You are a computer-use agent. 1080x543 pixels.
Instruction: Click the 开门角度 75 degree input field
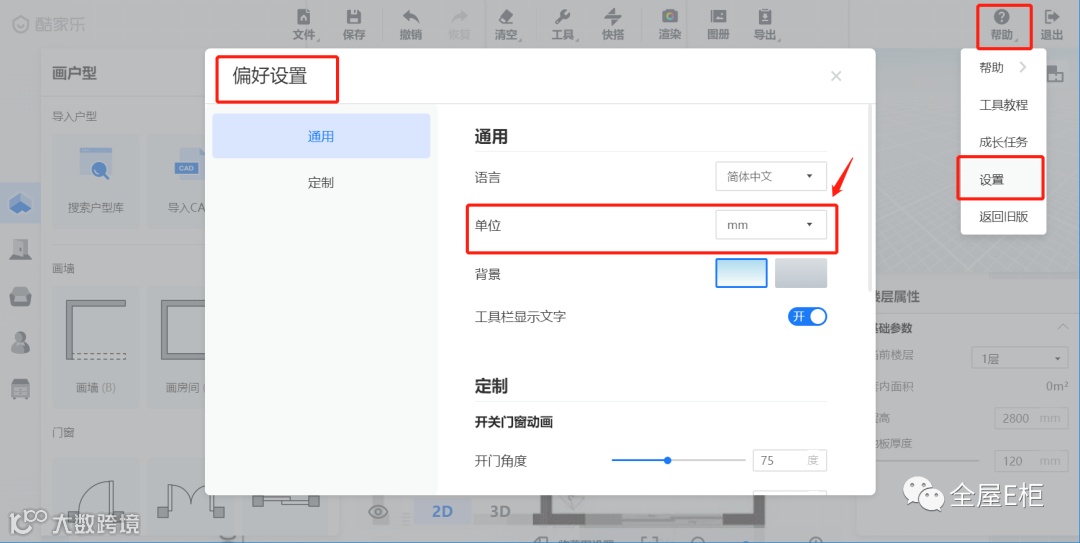coord(789,460)
